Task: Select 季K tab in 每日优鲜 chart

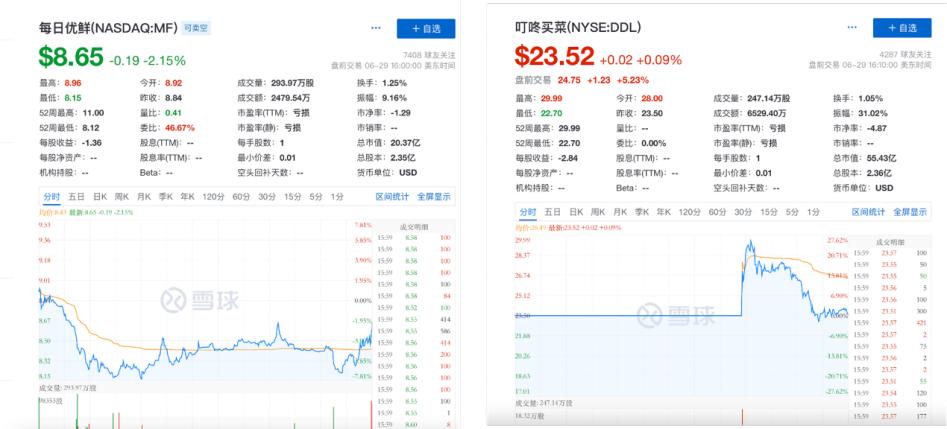Action: (166, 196)
